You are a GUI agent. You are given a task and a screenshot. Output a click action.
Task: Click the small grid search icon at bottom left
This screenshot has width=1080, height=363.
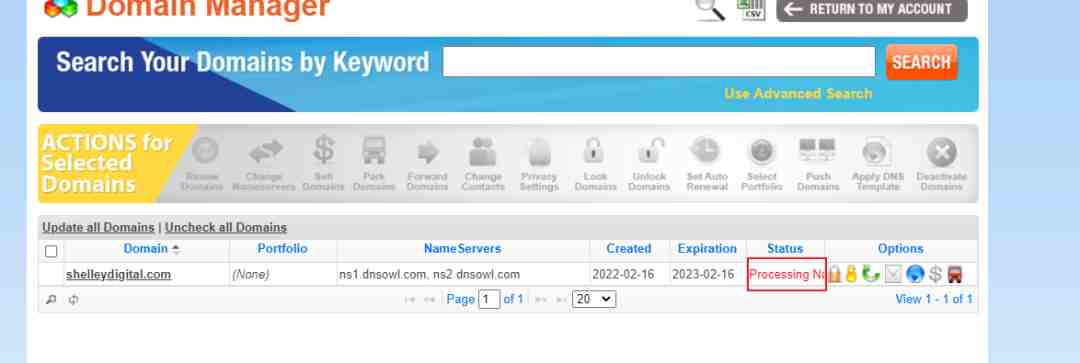(50, 300)
